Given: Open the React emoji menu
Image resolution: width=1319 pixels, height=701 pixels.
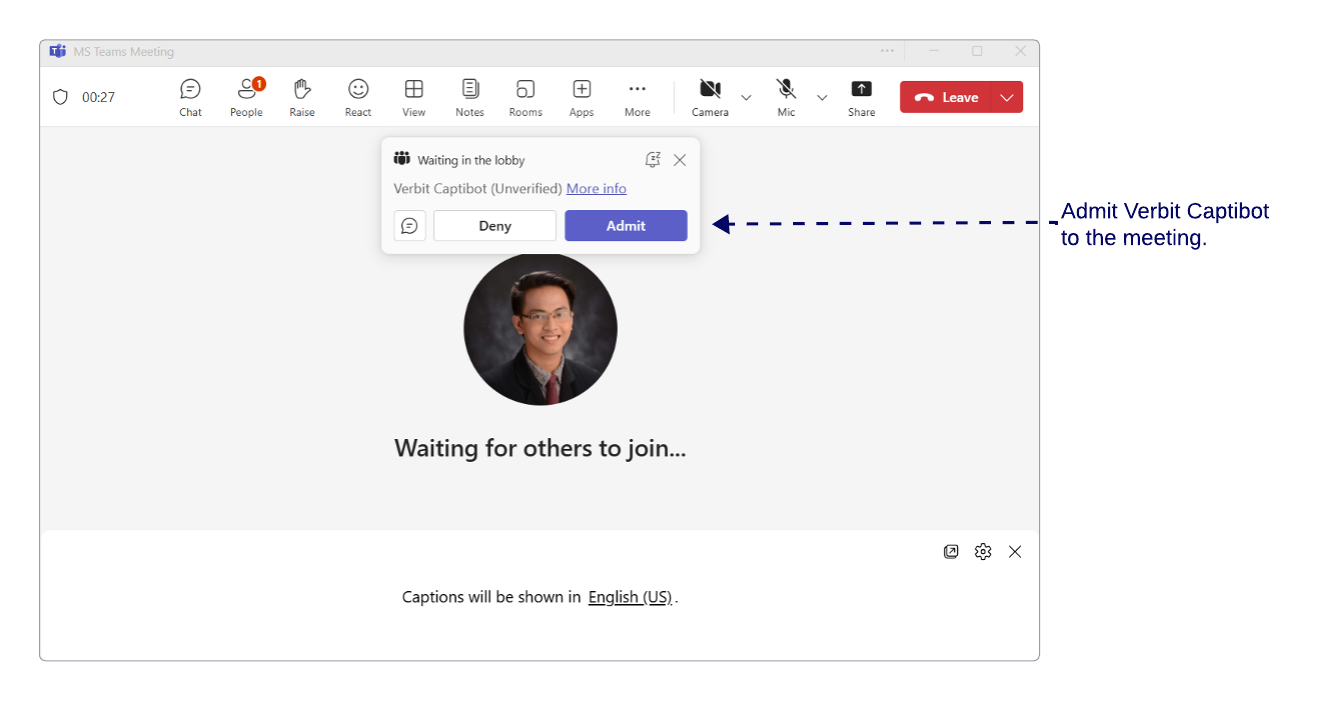Looking at the screenshot, I should (x=358, y=97).
